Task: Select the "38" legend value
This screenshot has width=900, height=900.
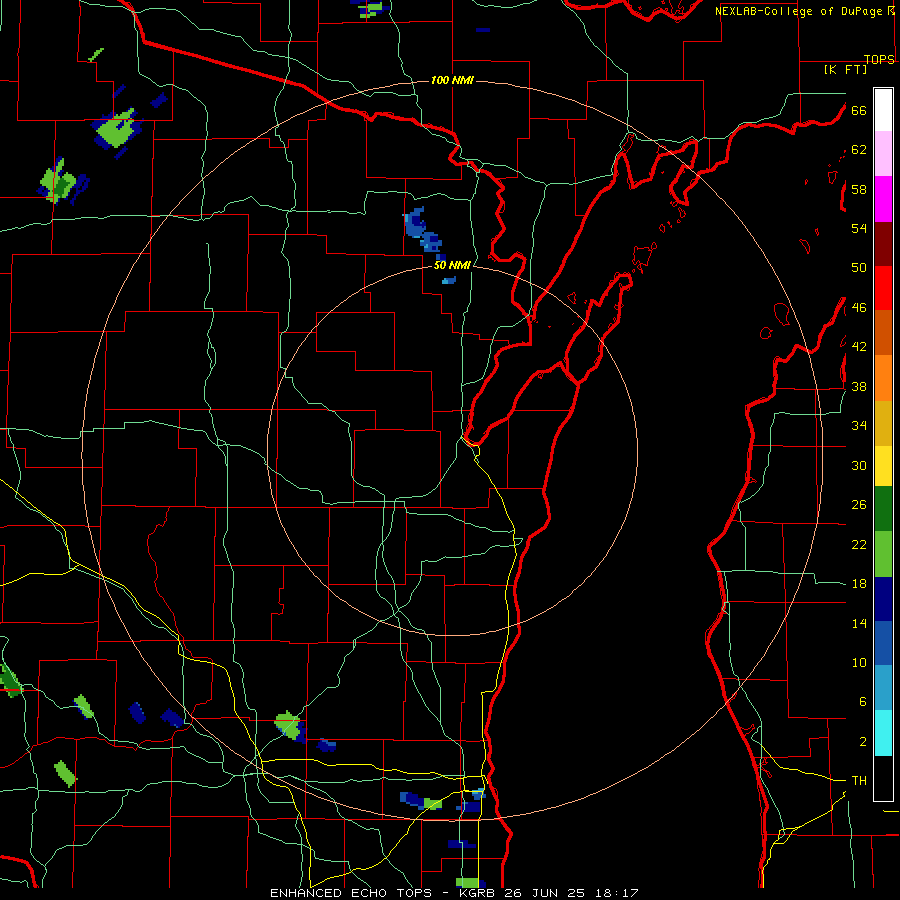Action: coord(859,387)
